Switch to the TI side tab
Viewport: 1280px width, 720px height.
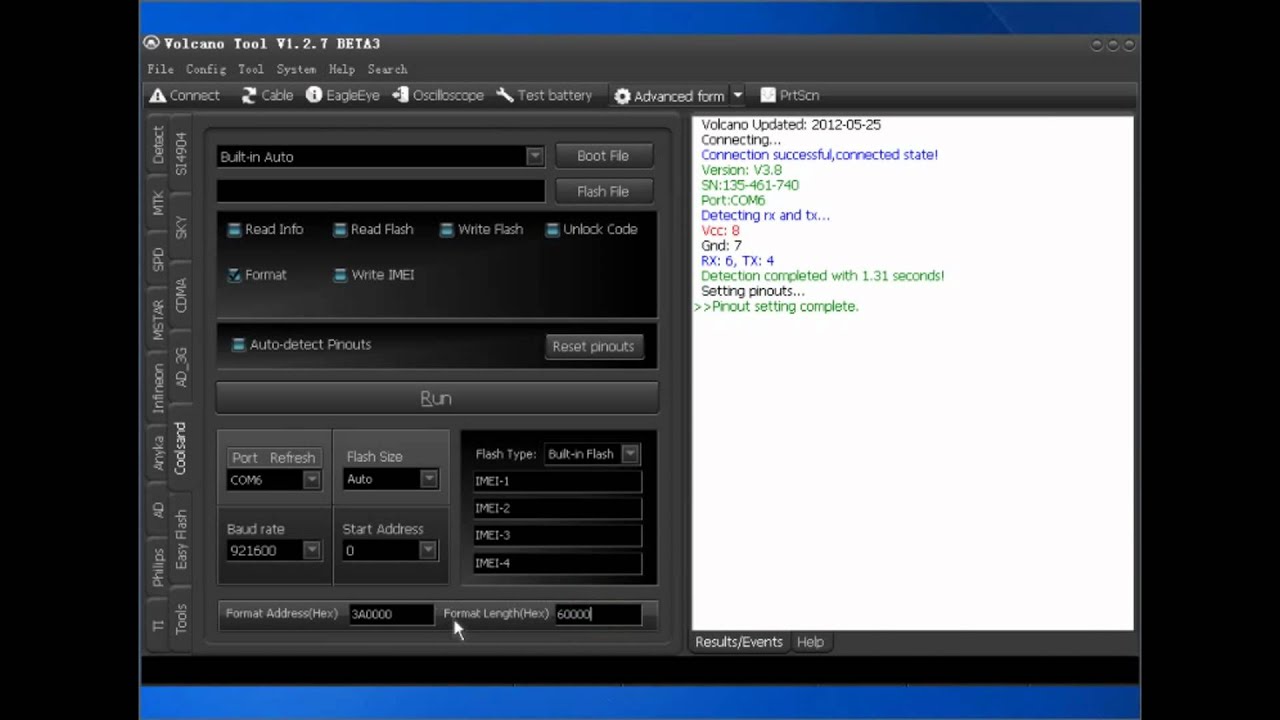157,624
